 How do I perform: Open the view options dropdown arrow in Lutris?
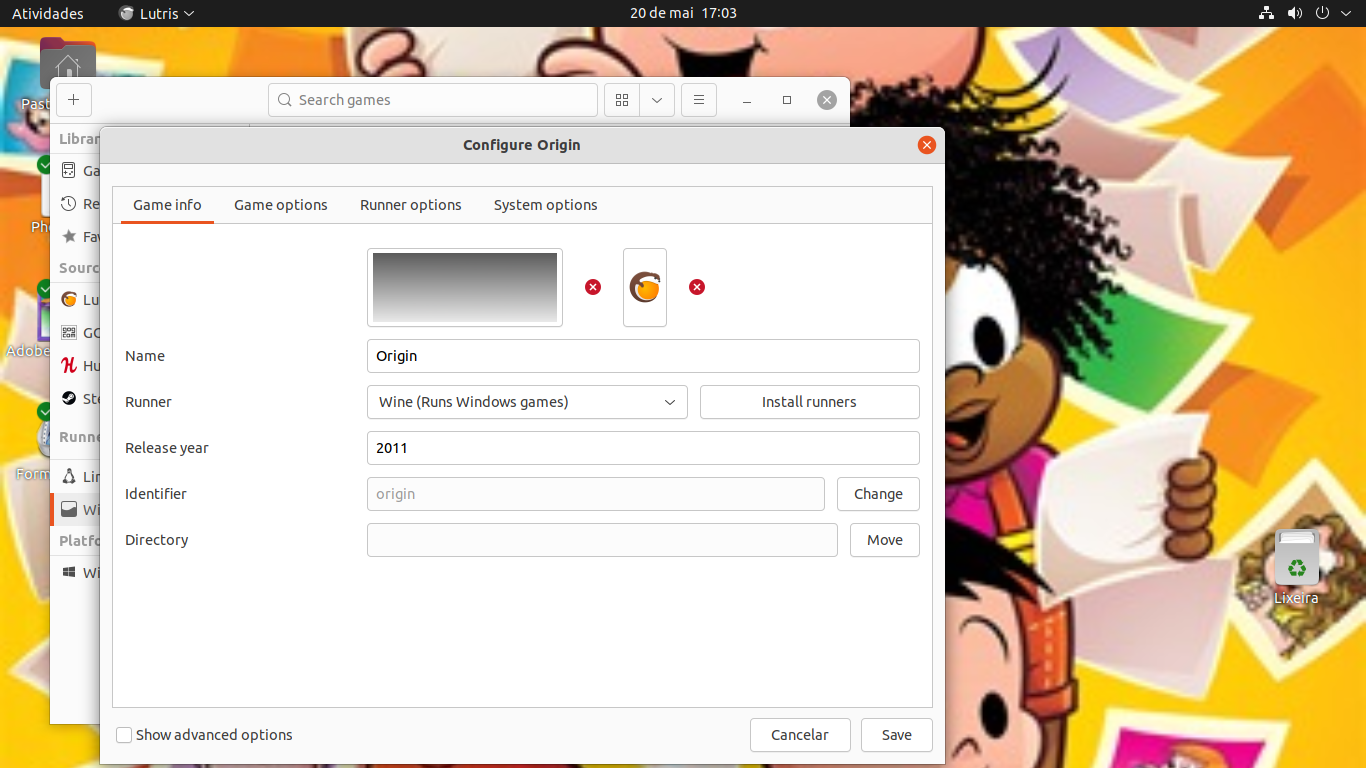[657, 100]
